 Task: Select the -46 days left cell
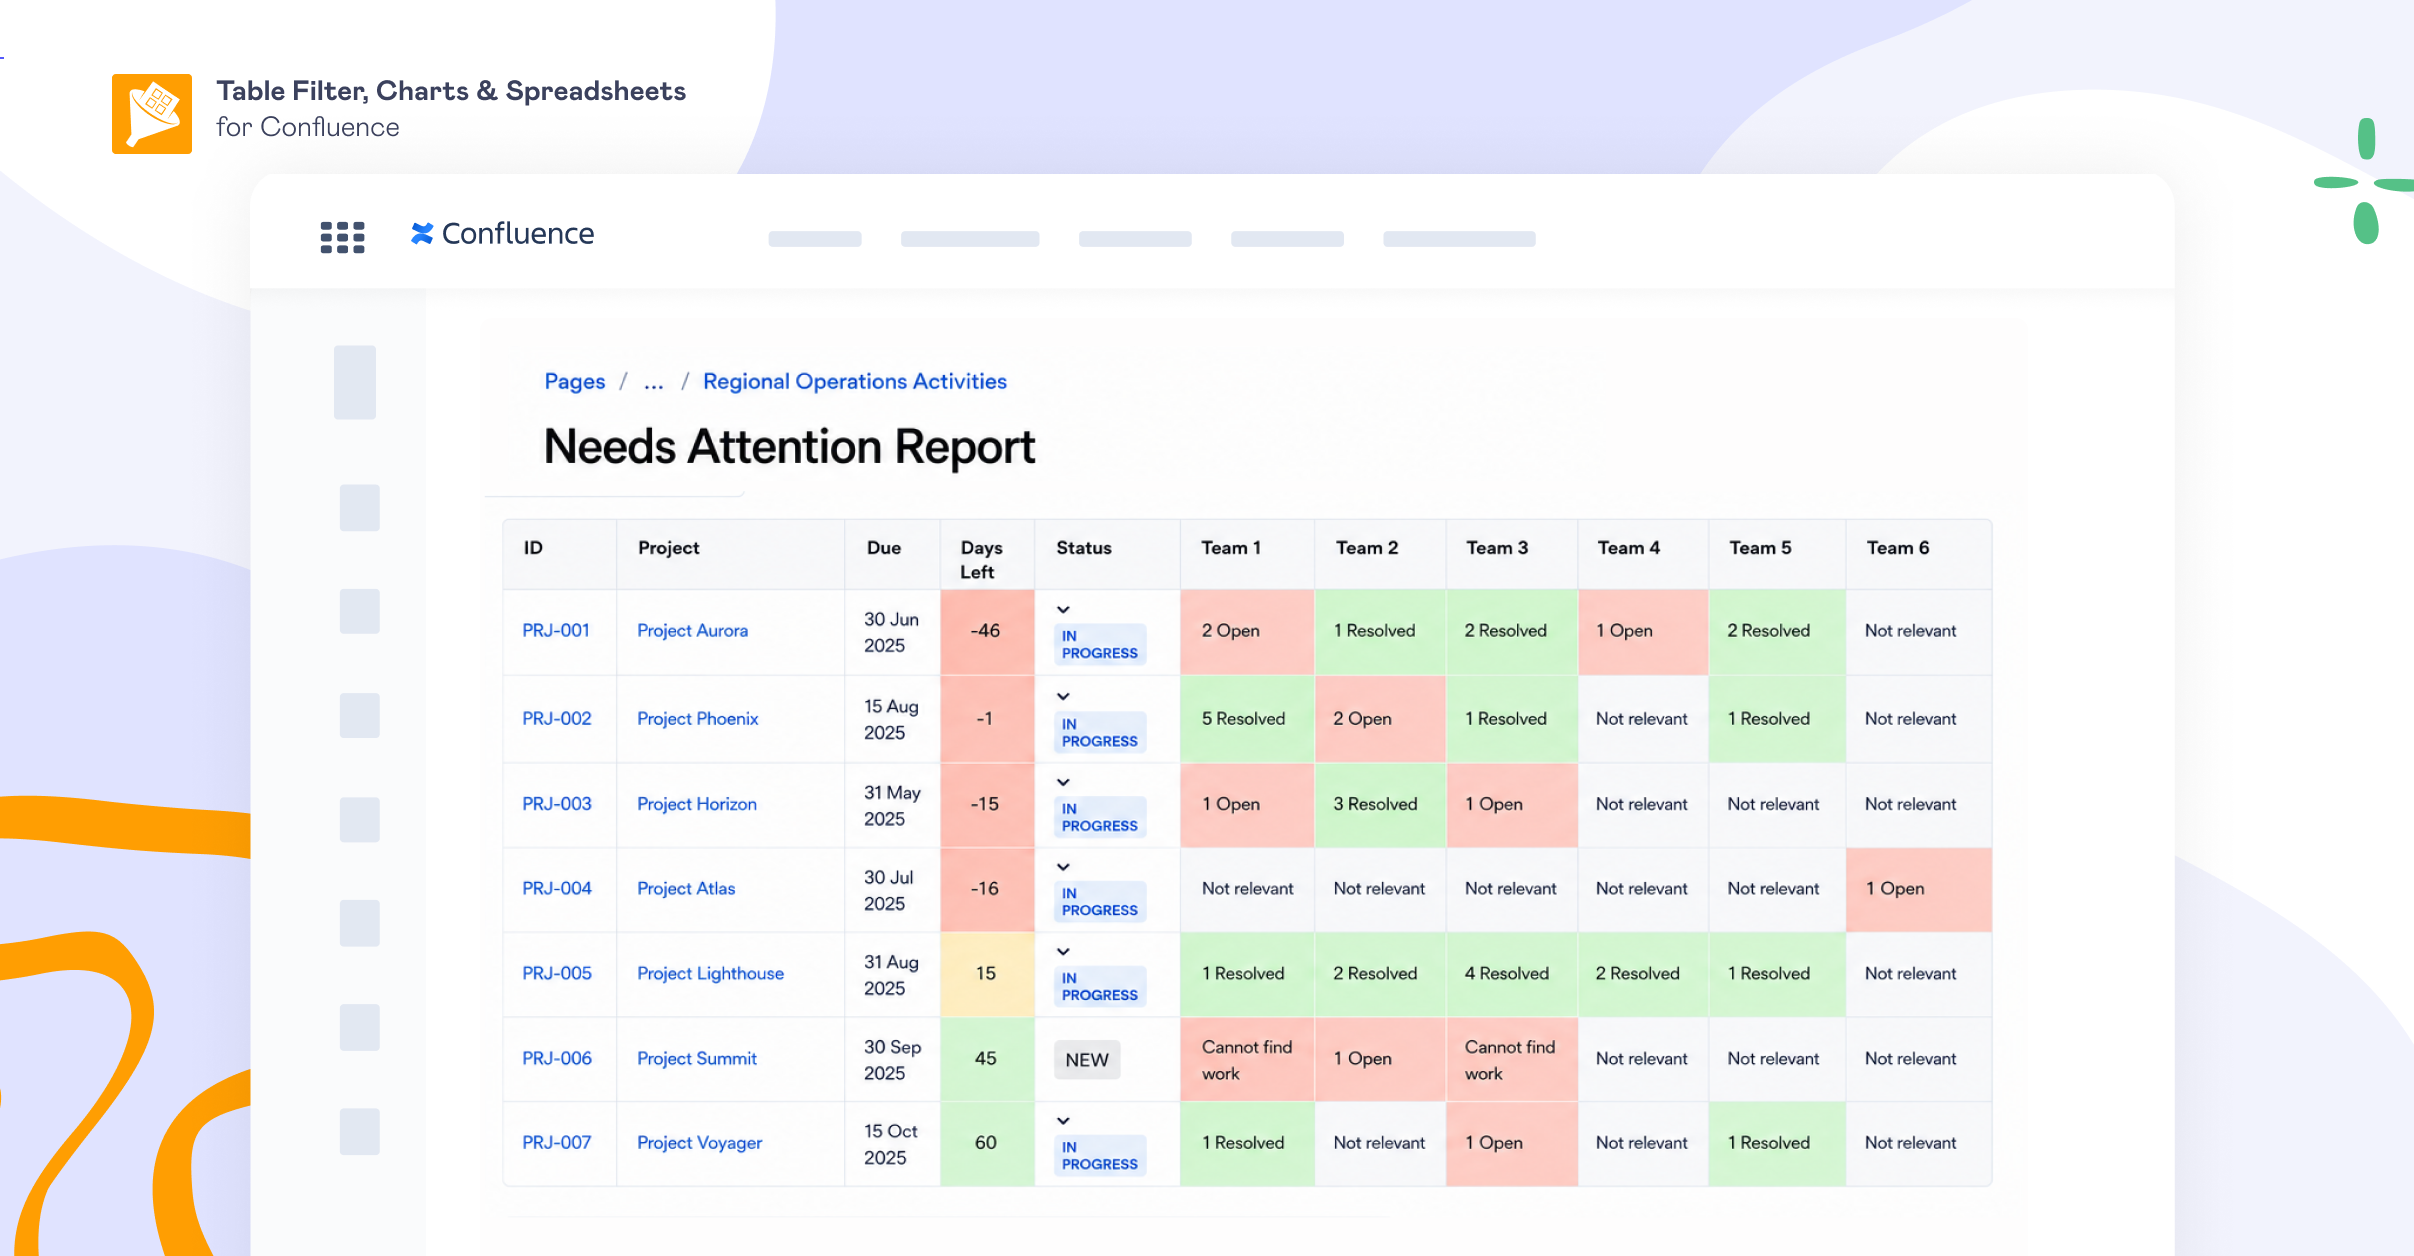coord(987,632)
